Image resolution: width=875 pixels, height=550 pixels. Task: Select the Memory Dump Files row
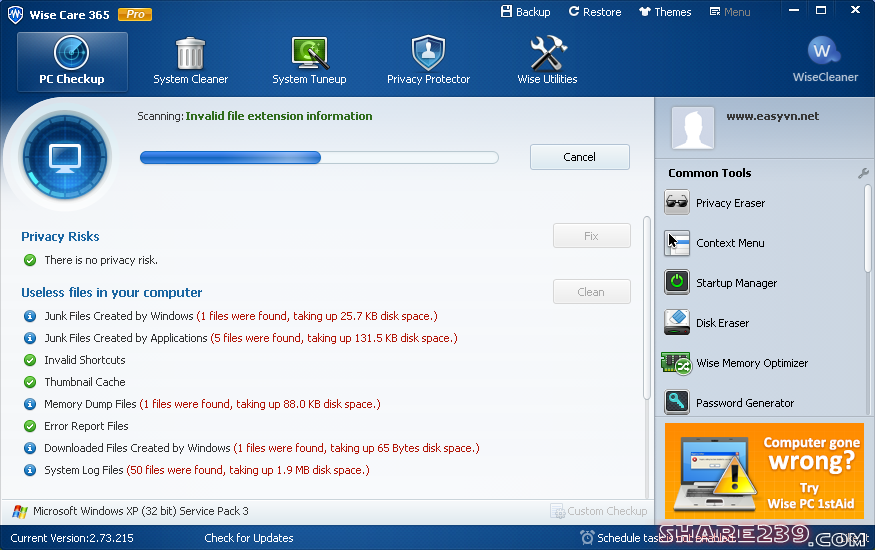[x=202, y=404]
